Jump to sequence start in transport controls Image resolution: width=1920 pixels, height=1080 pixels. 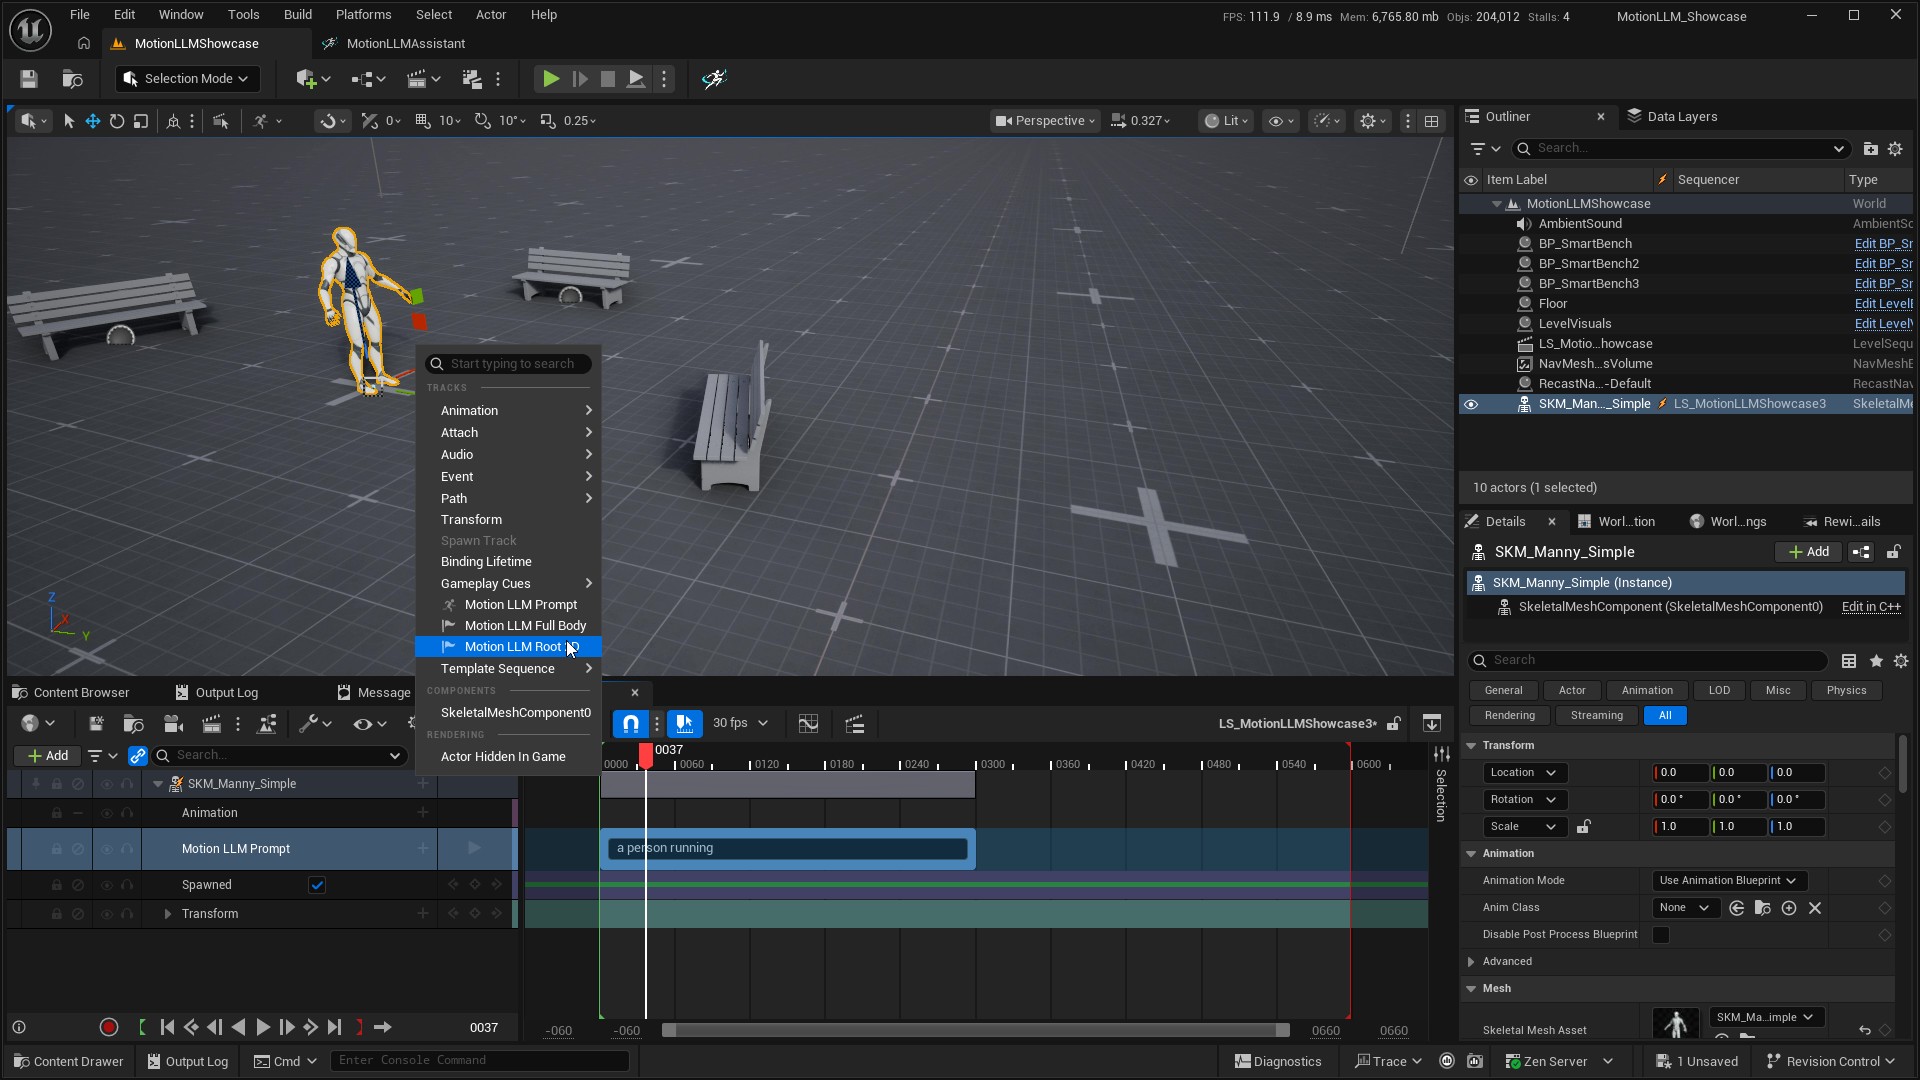tap(167, 1028)
